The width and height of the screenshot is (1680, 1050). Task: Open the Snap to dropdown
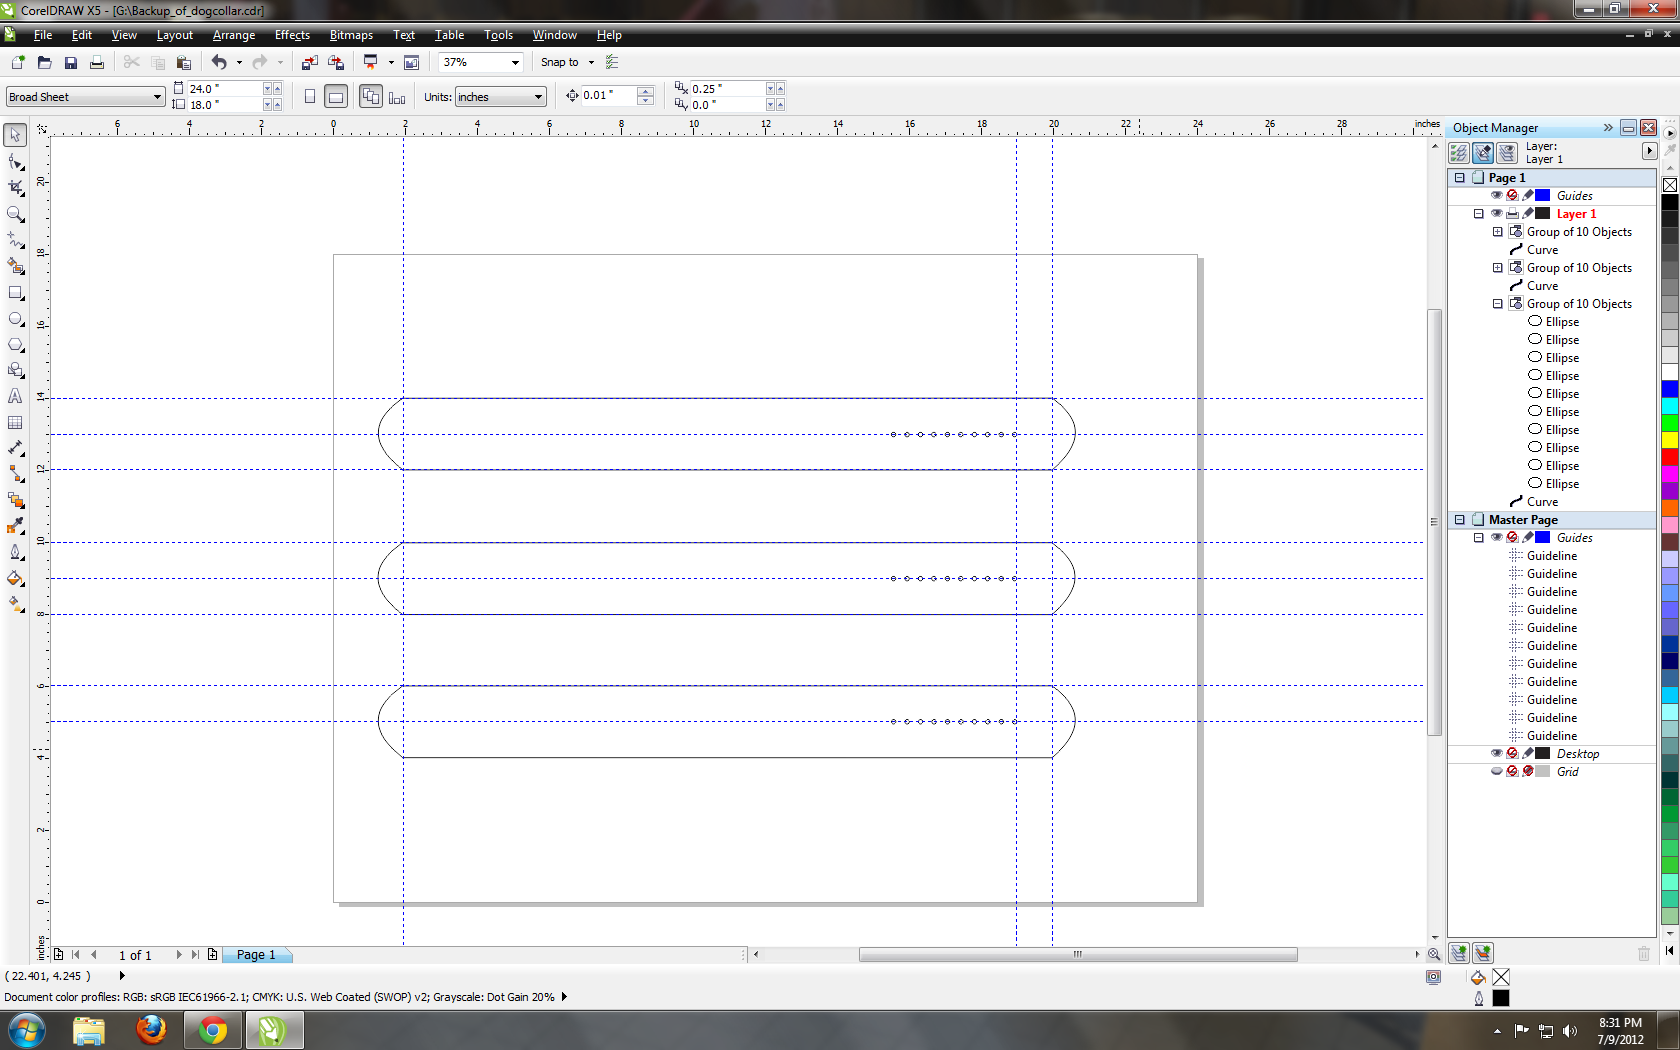pyautogui.click(x=591, y=62)
